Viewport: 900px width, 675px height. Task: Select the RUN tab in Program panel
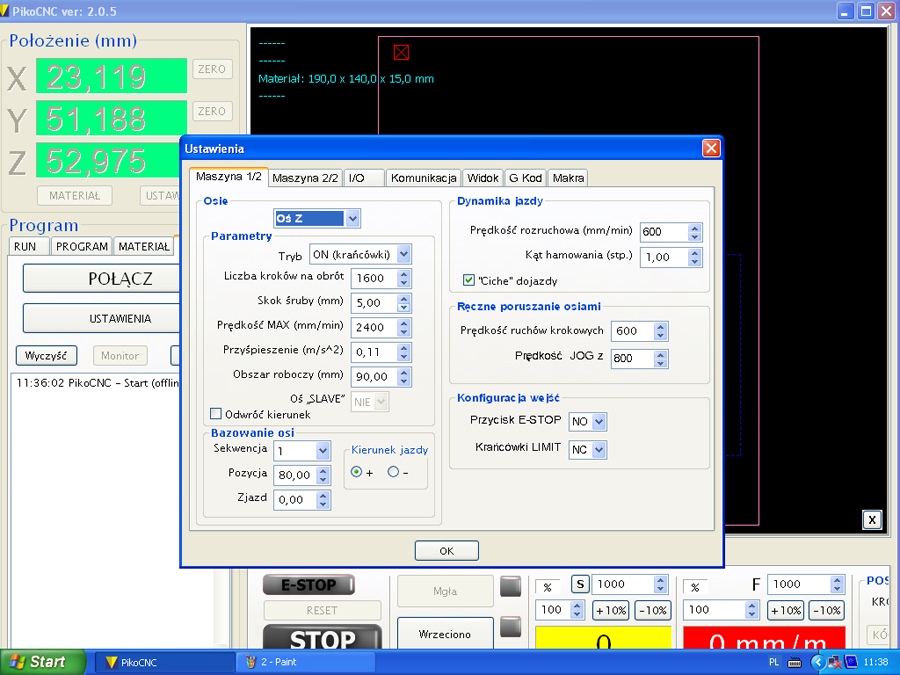tap(28, 246)
